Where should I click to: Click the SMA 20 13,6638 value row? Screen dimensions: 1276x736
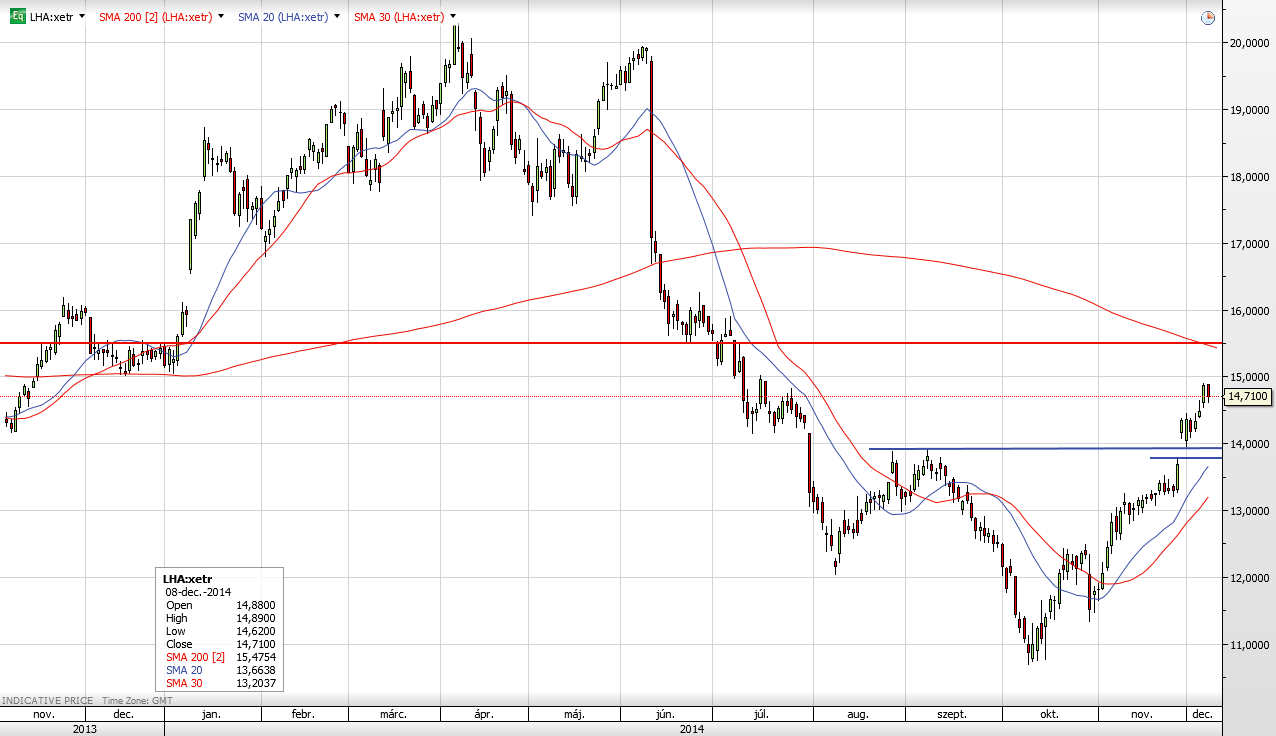click(x=220, y=670)
